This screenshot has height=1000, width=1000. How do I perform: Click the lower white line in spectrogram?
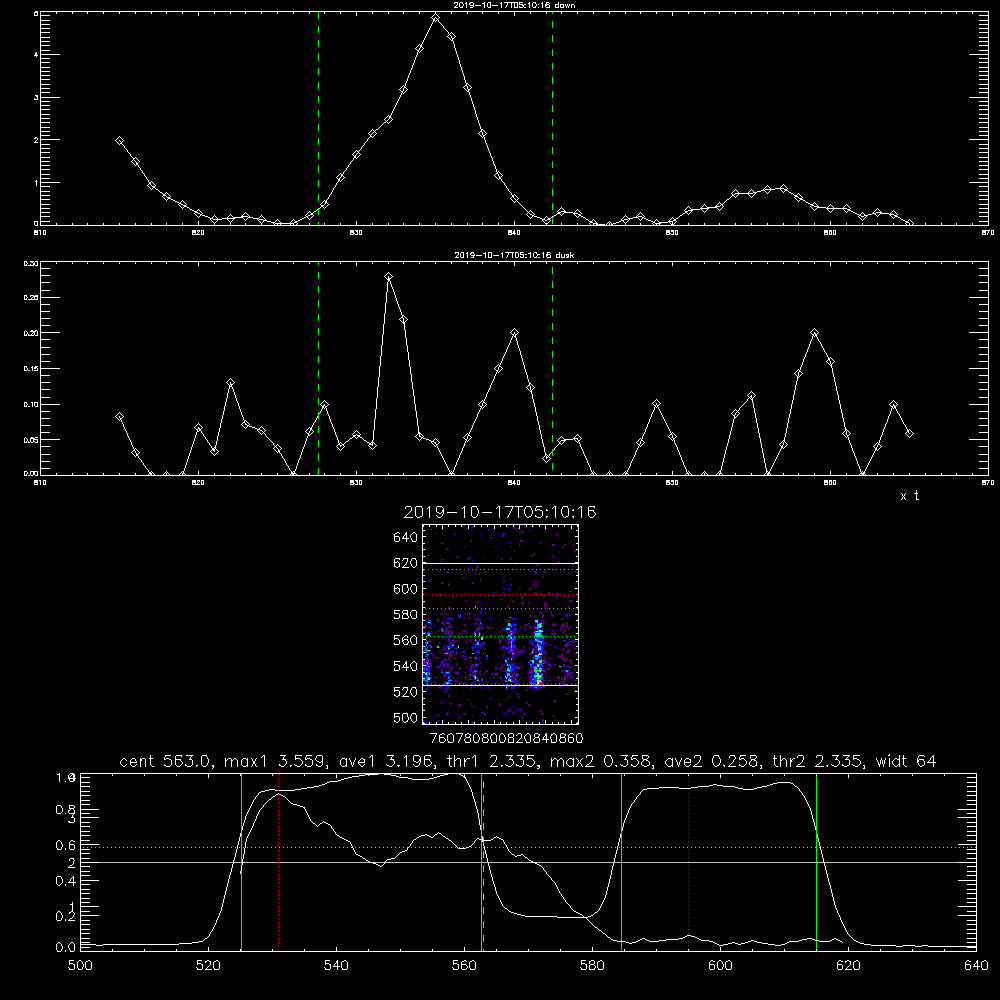point(501,685)
